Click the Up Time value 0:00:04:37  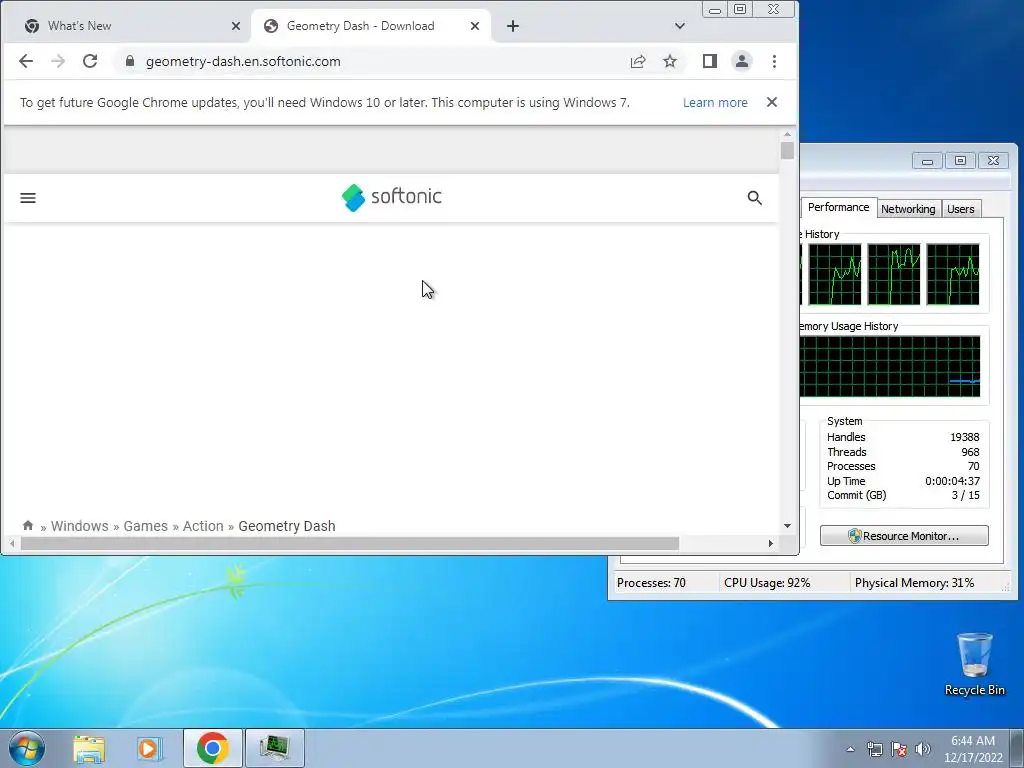tap(952, 481)
